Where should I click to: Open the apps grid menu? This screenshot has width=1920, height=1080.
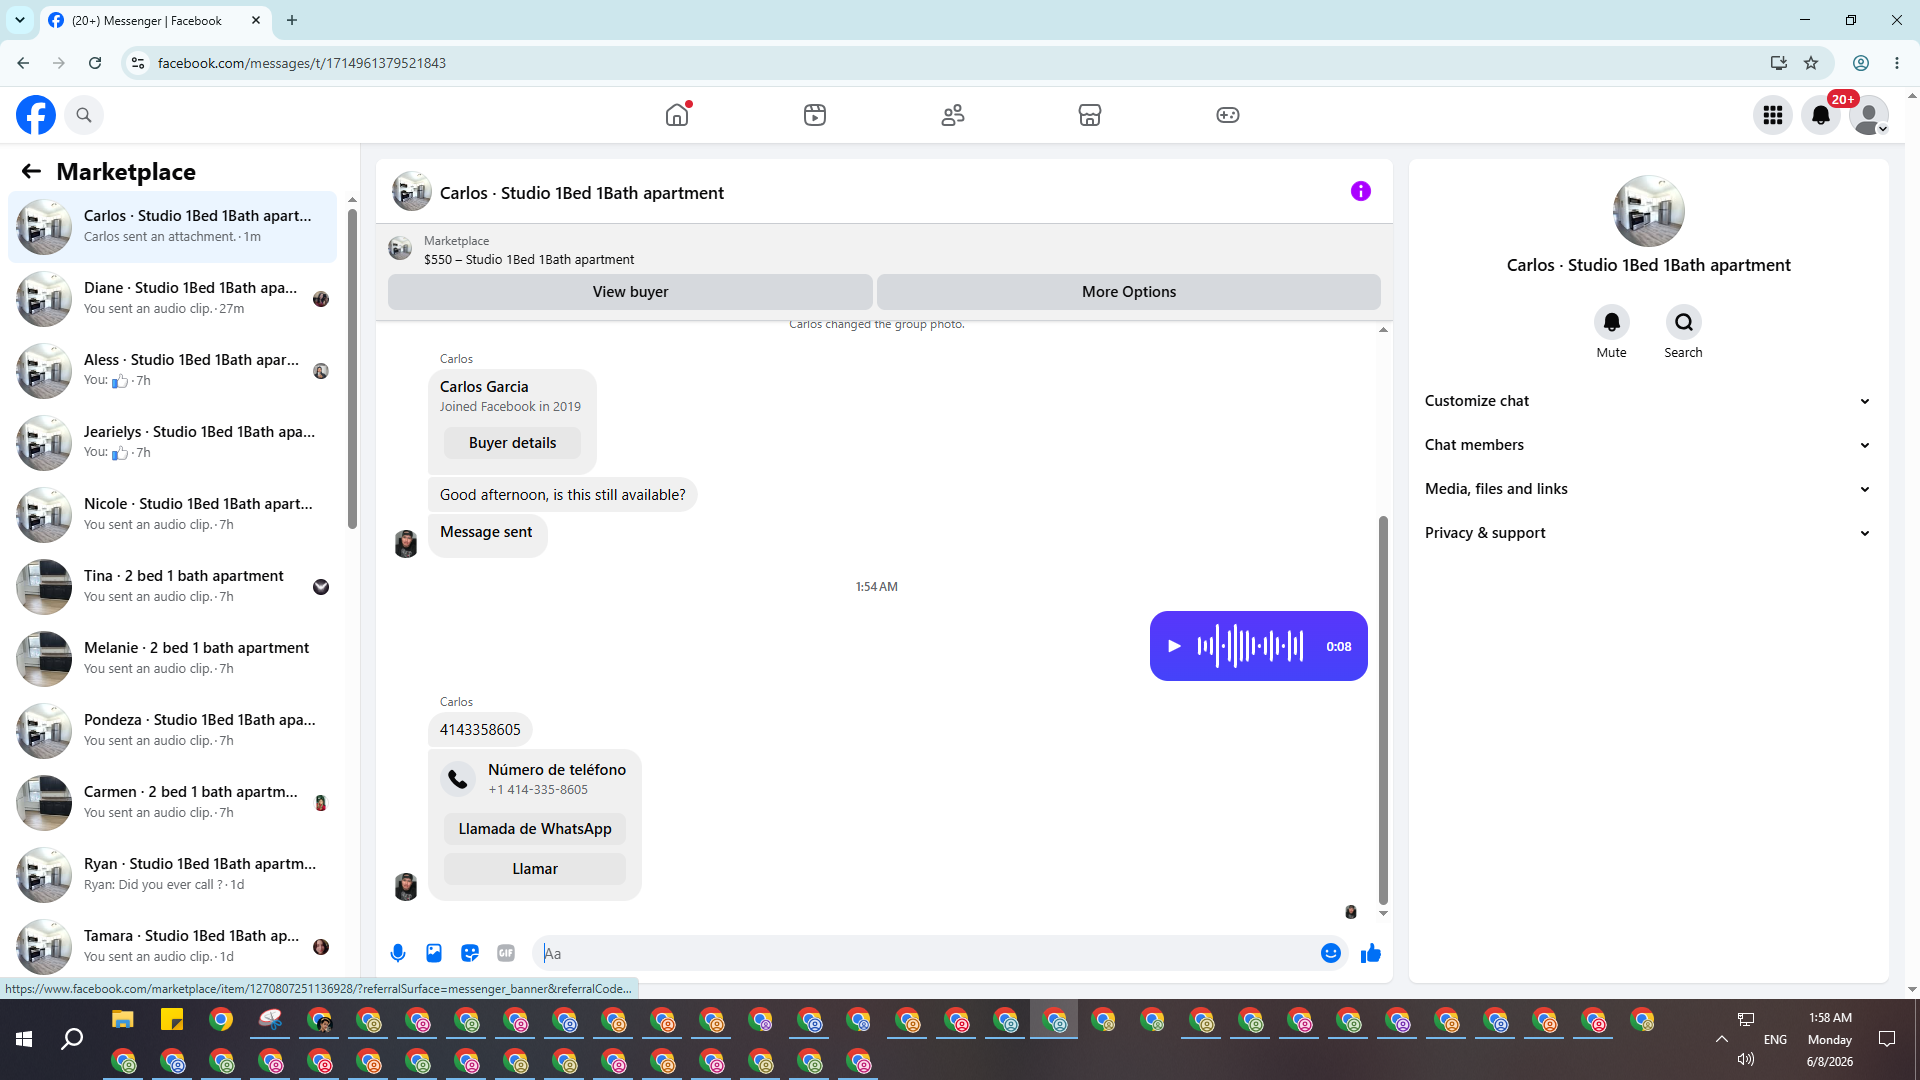point(1773,115)
